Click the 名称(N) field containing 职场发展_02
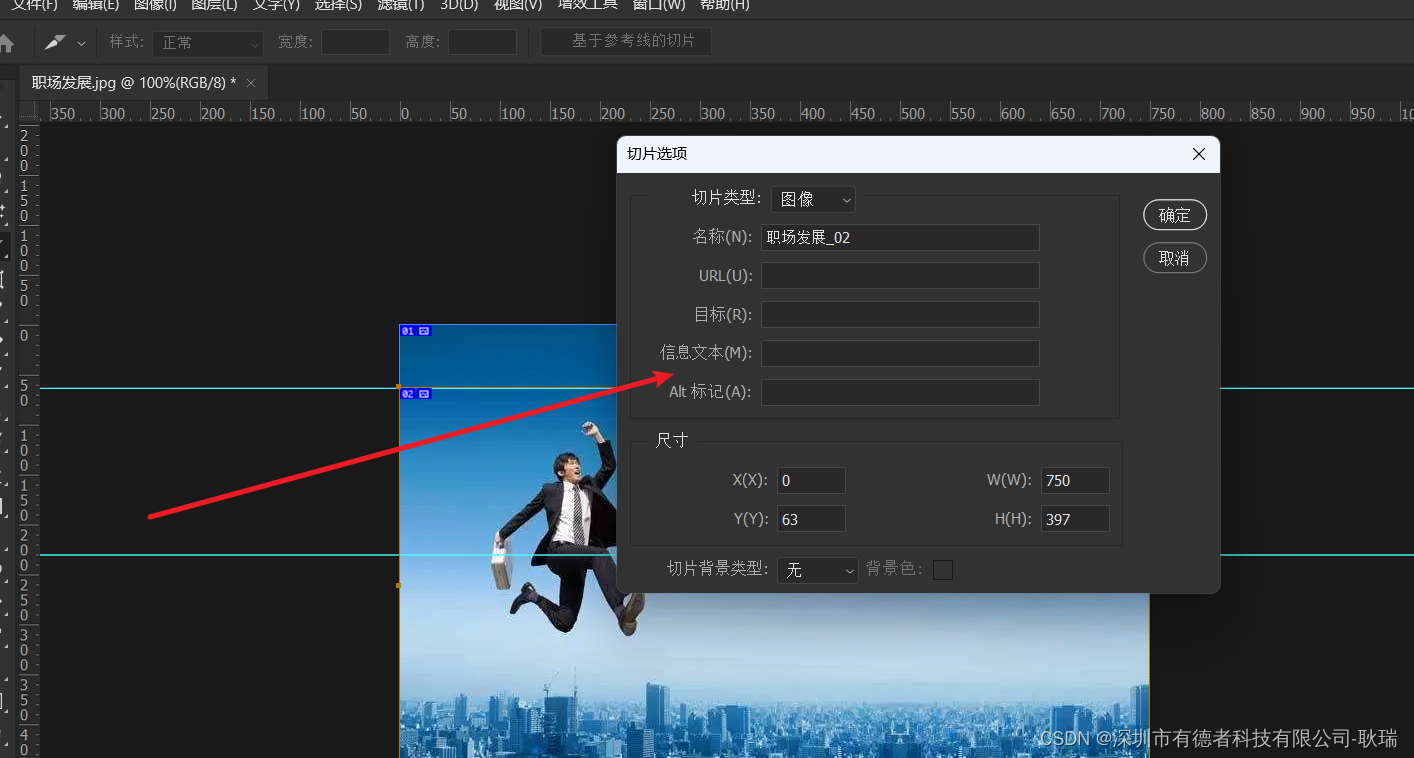1414x758 pixels. point(900,237)
